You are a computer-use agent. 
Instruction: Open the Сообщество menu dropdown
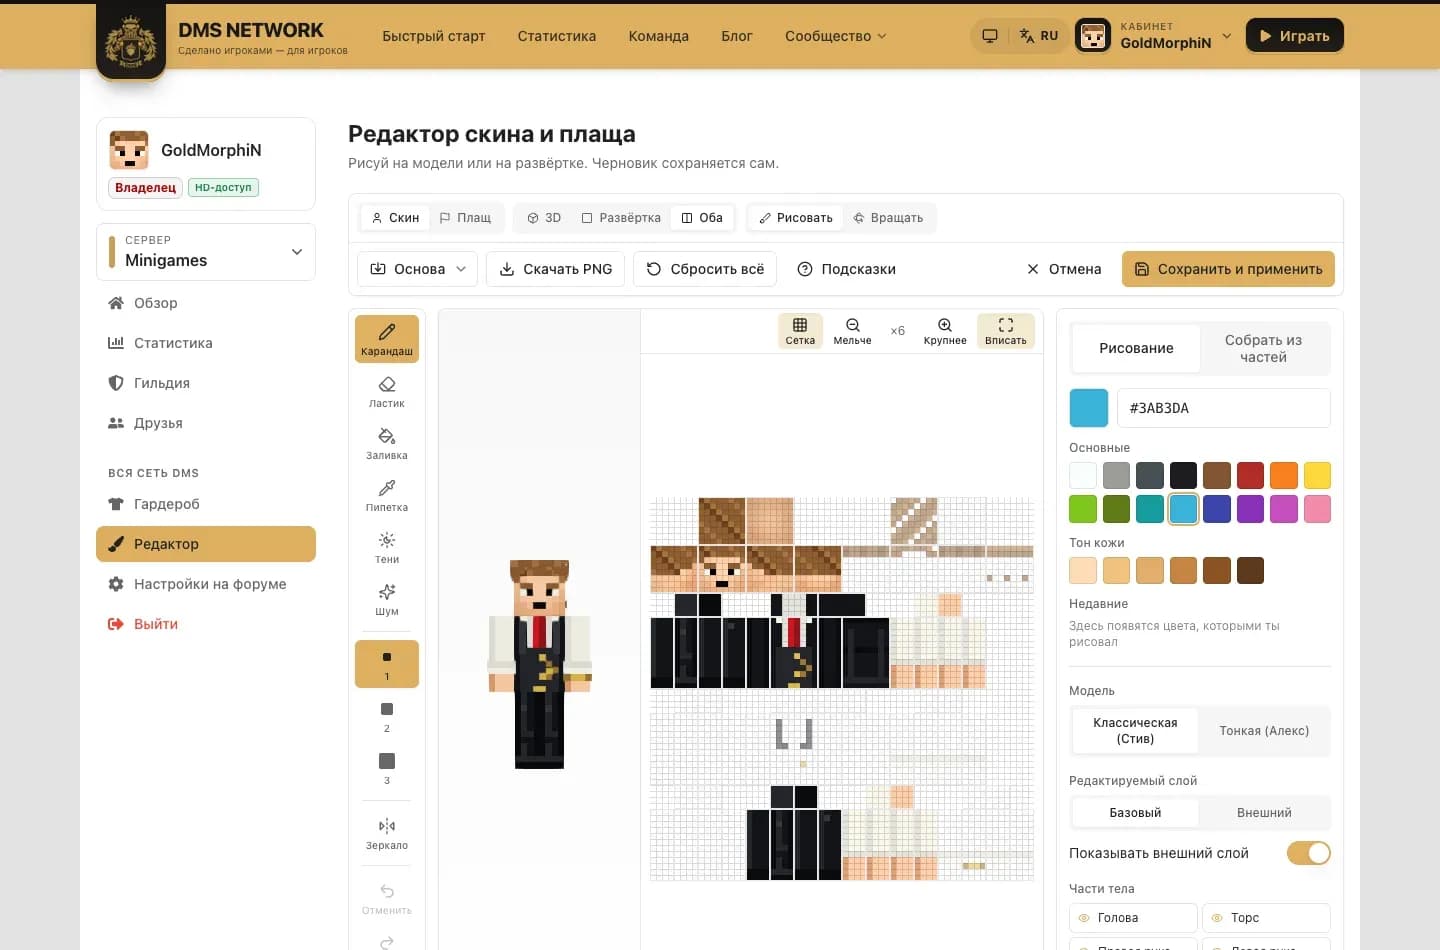[836, 36]
